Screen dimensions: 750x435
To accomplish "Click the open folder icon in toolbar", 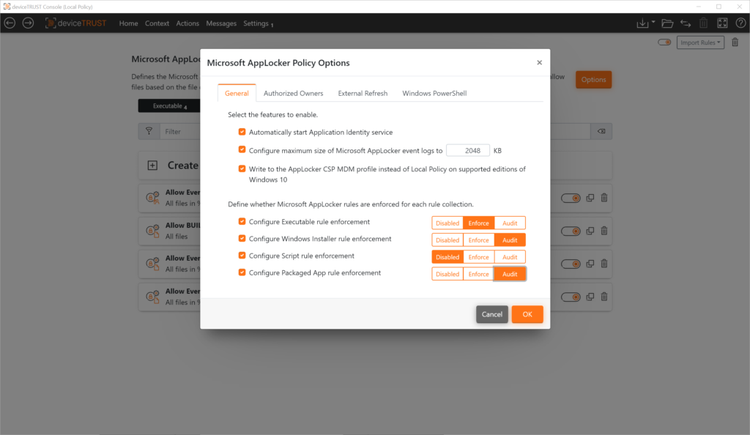I will (x=667, y=23).
